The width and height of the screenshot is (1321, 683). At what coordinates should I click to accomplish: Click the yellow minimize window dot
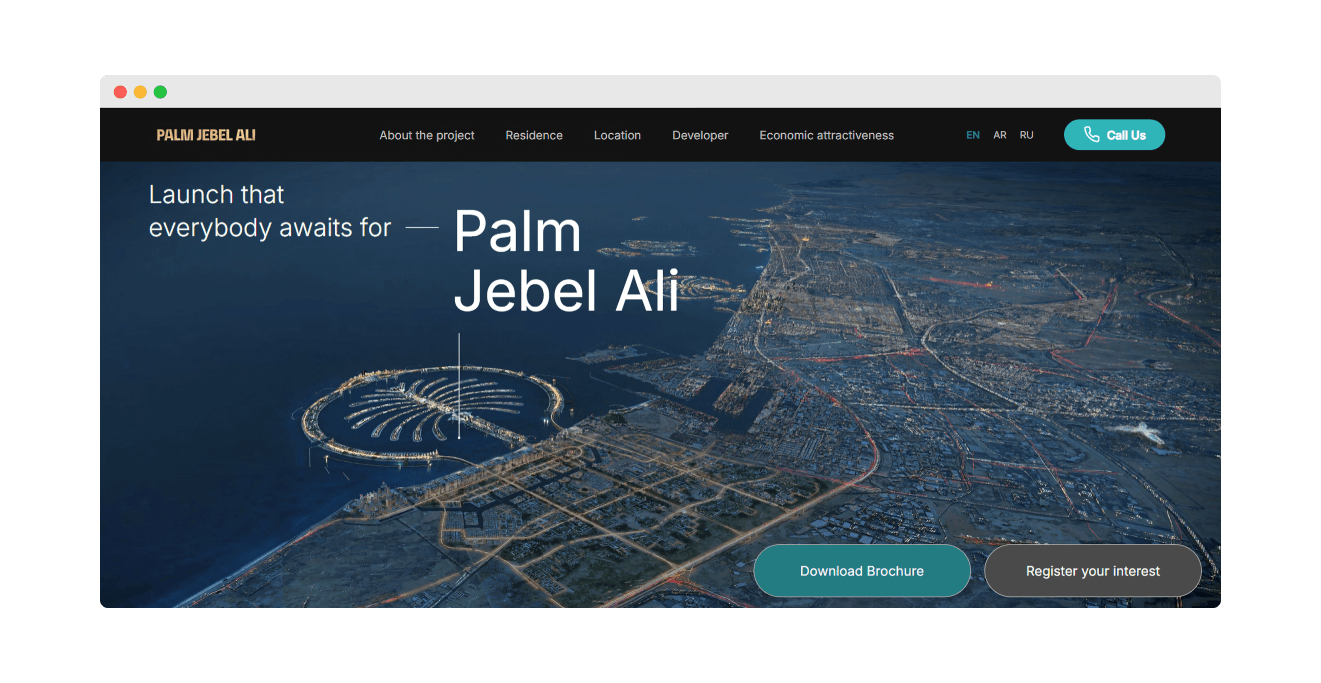tap(140, 92)
